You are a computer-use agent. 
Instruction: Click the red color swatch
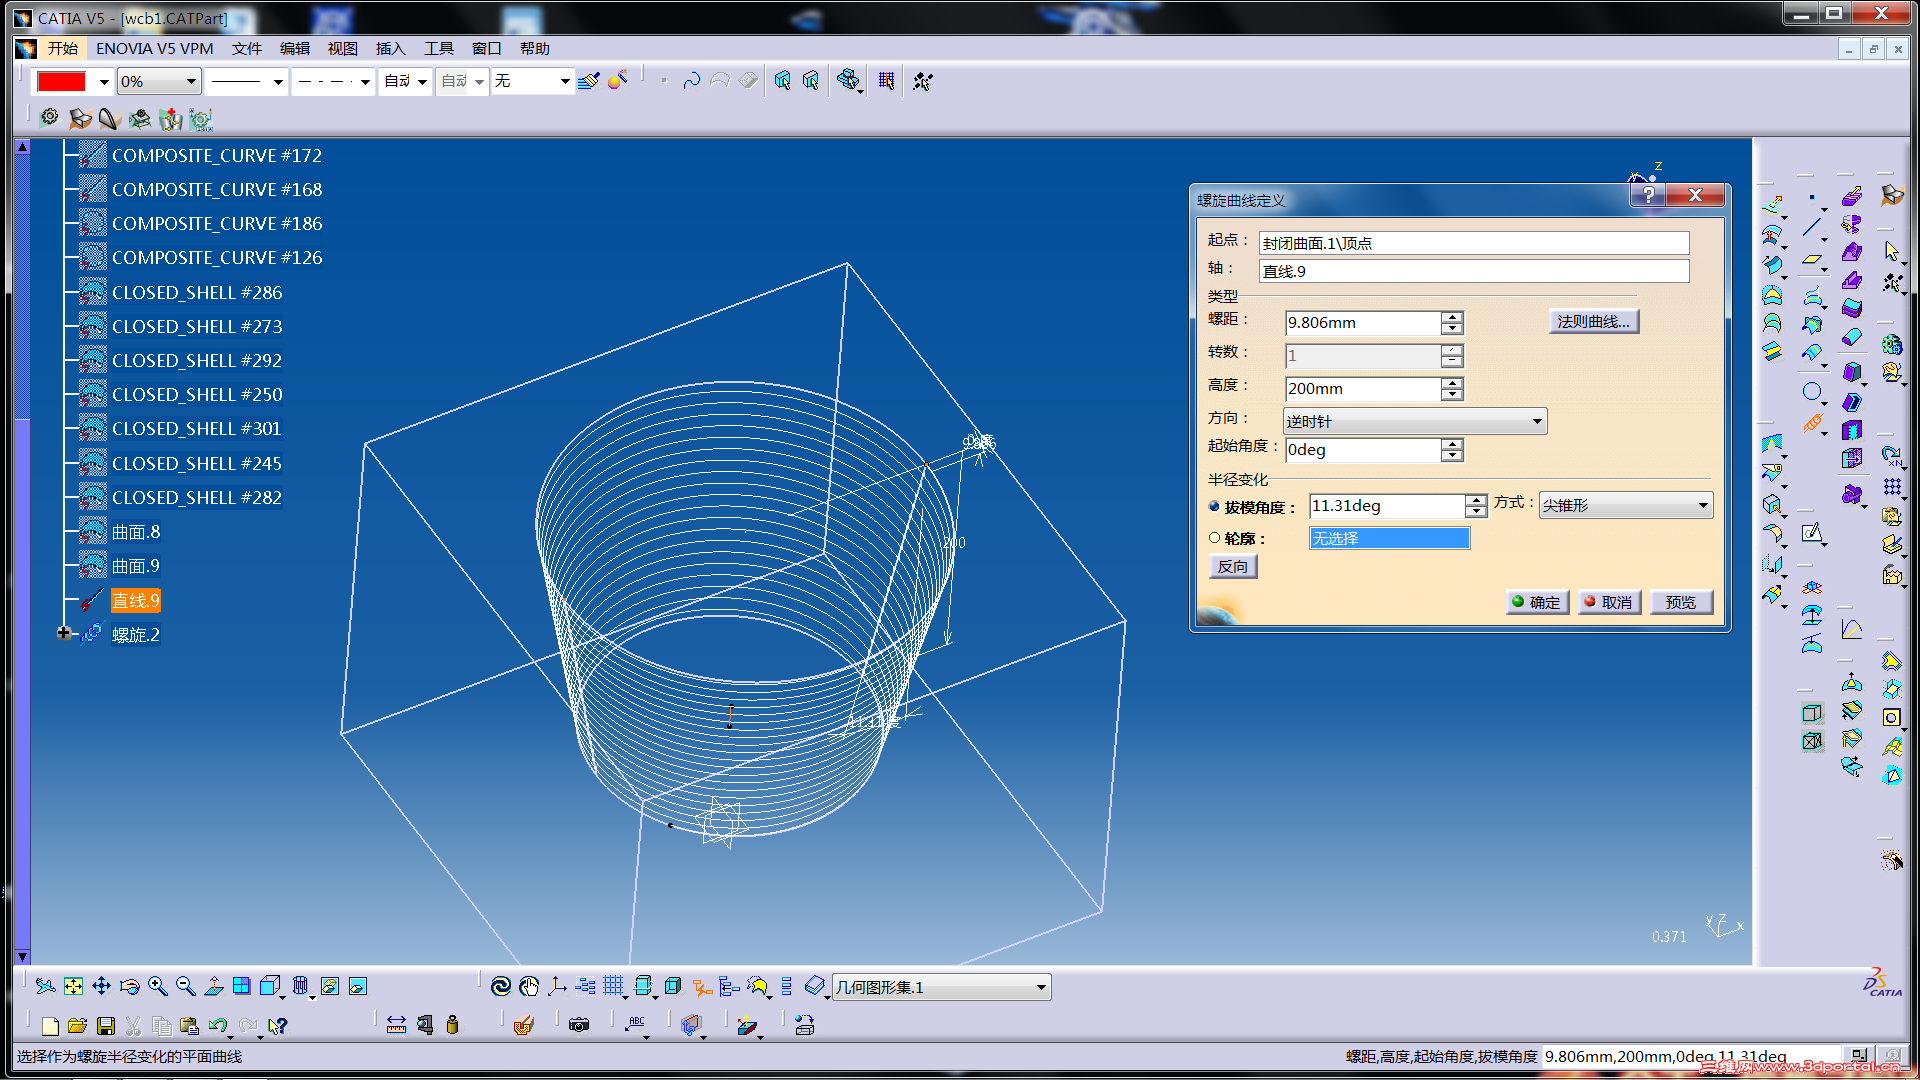[61, 82]
